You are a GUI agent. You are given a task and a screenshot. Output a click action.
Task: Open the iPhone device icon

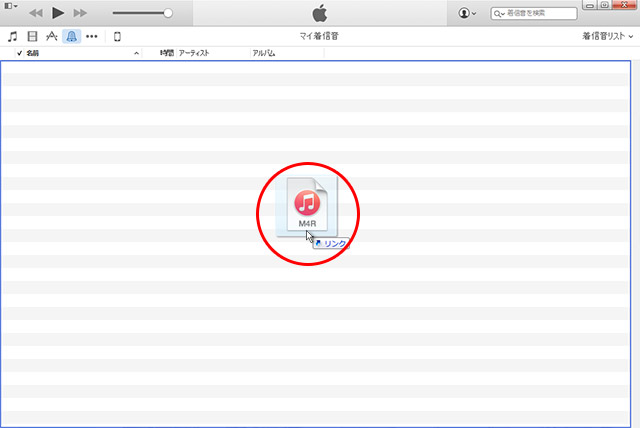tap(117, 36)
